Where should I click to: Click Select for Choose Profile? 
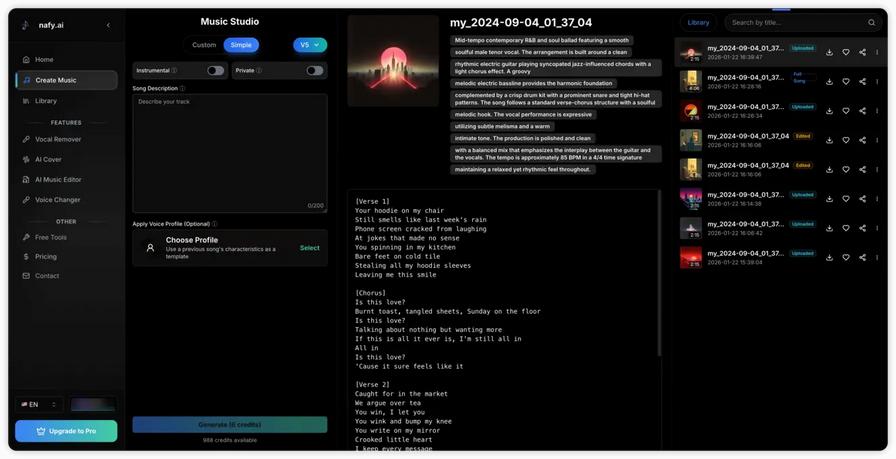pos(310,248)
